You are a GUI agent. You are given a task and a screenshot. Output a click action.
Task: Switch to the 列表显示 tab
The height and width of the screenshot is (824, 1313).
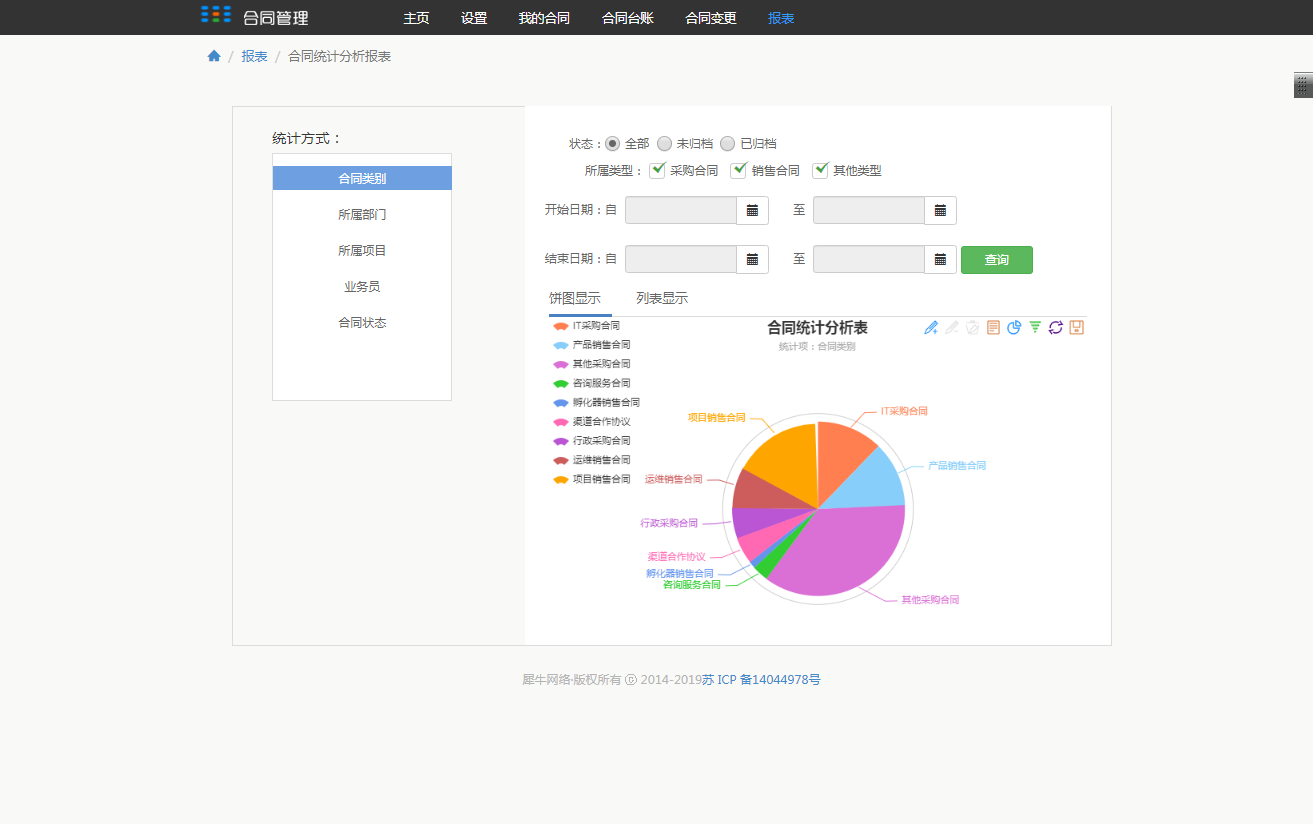(662, 298)
